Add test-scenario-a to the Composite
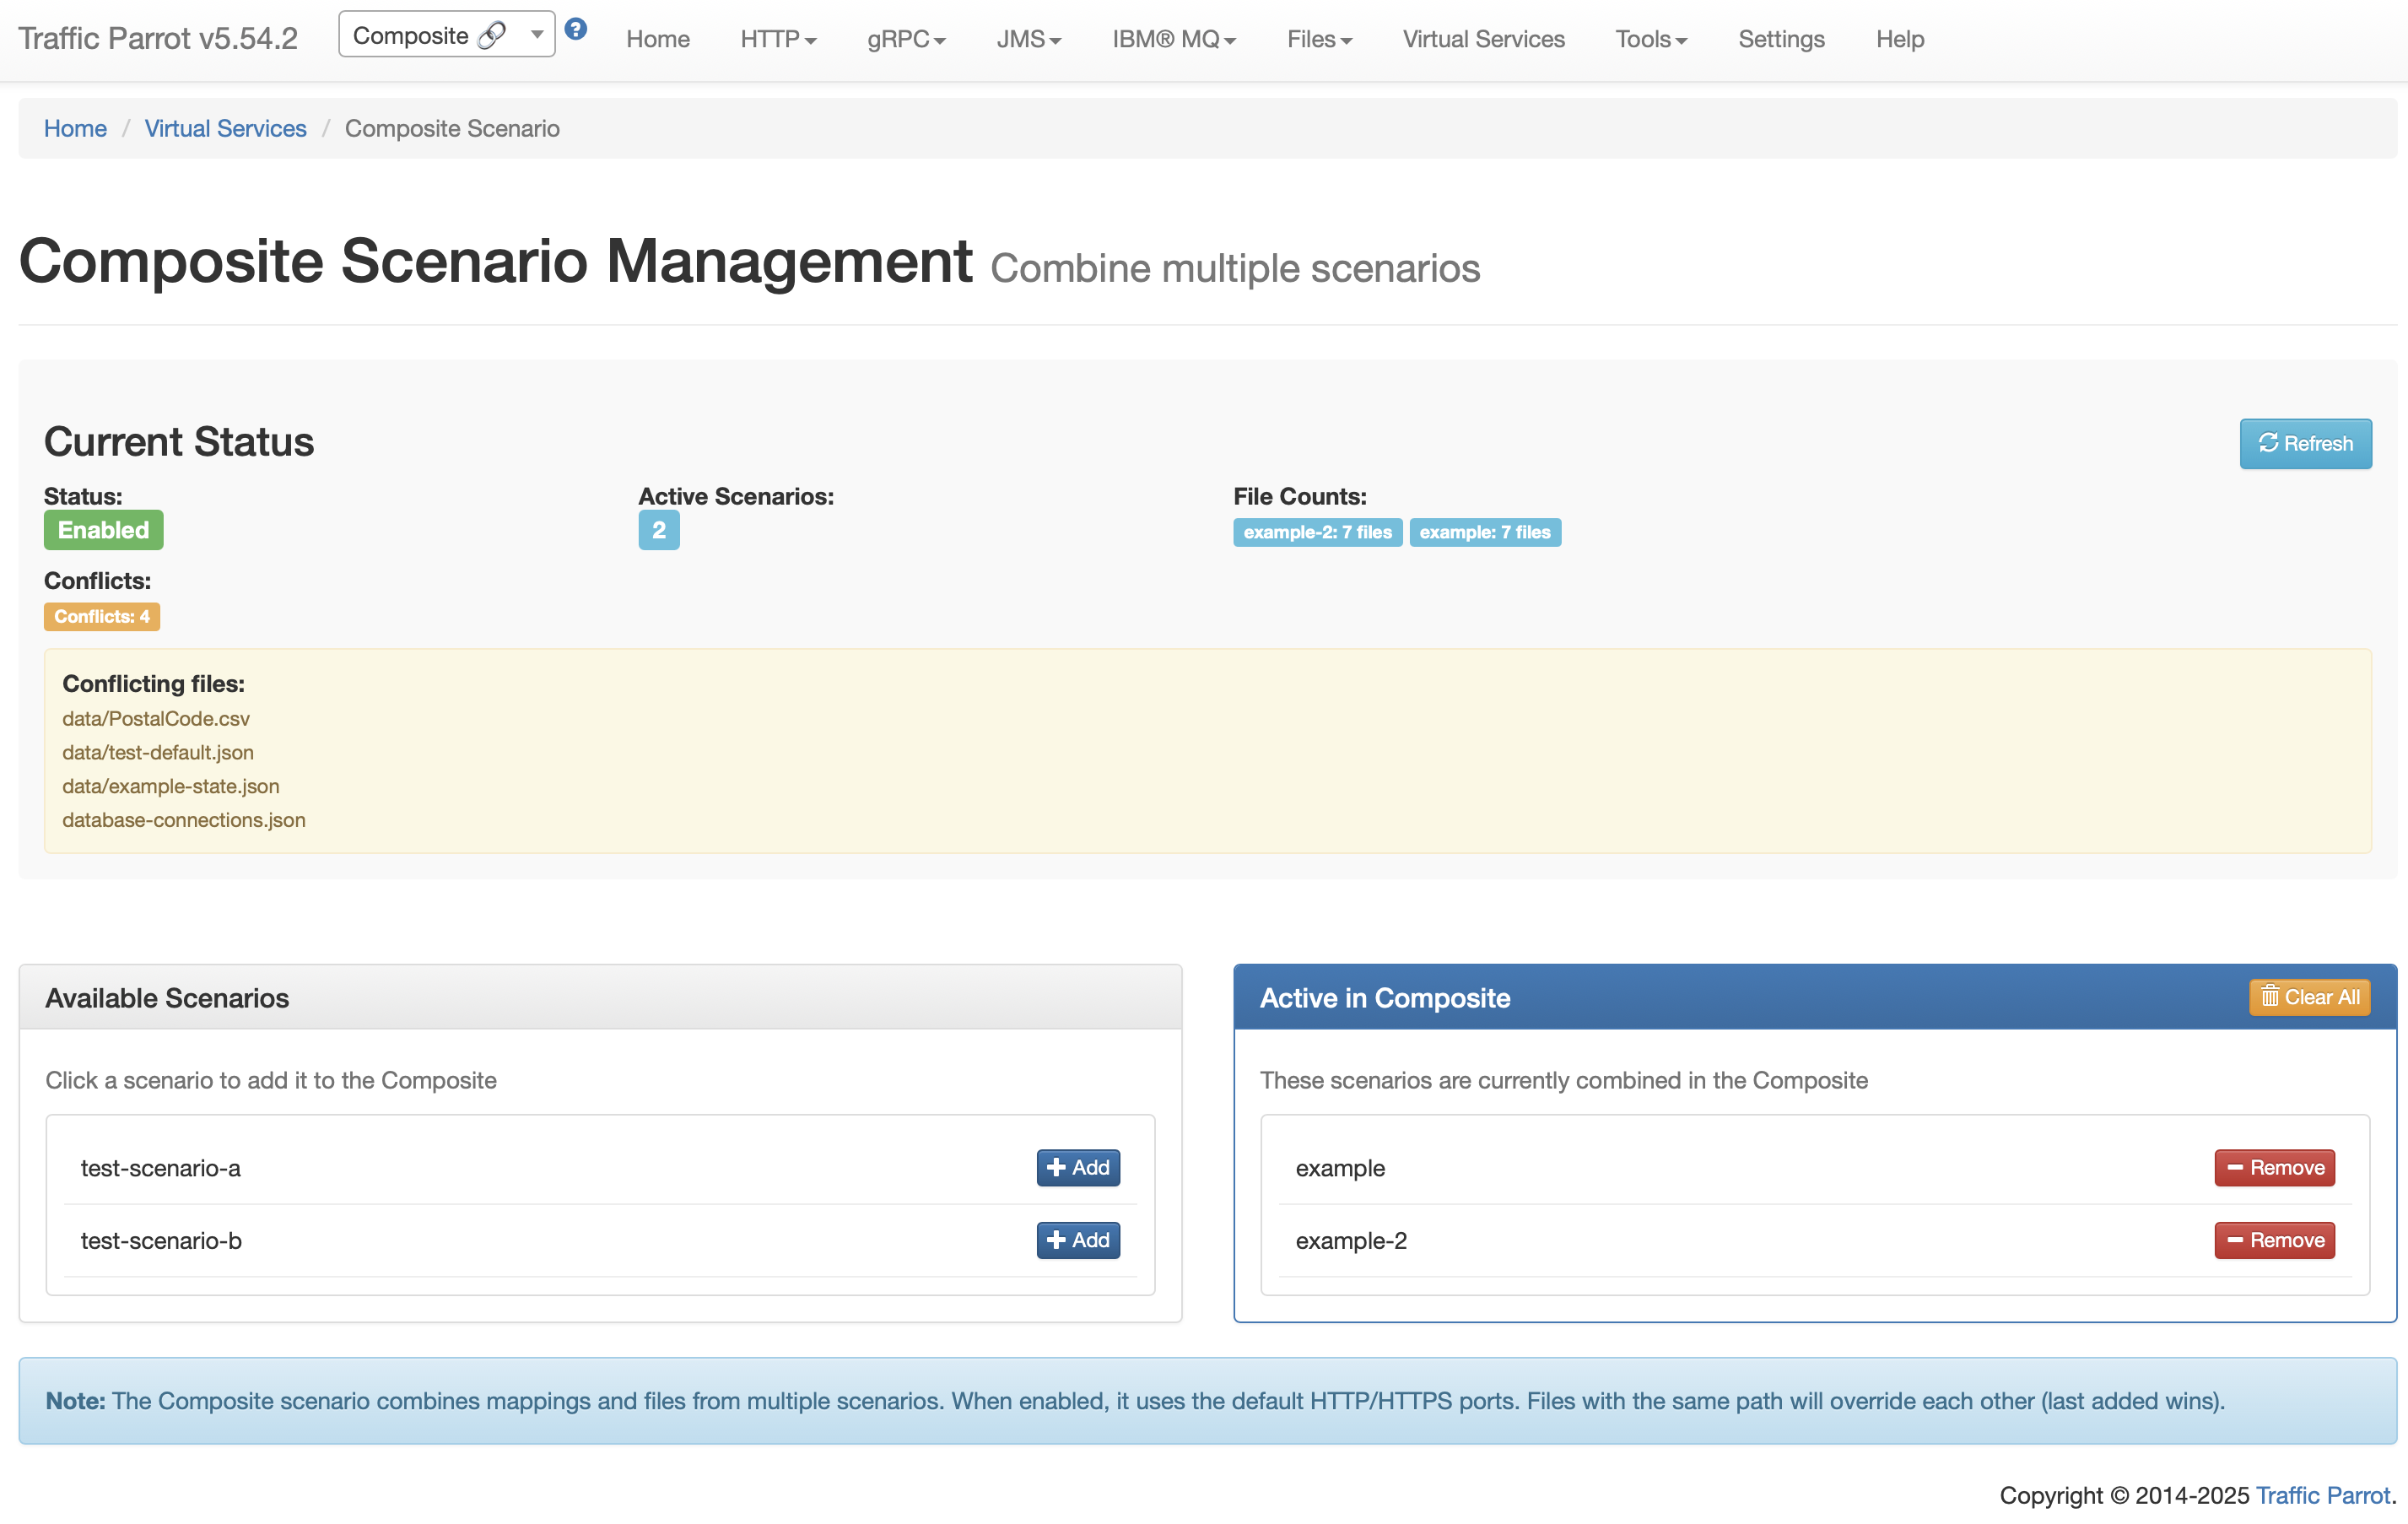The height and width of the screenshot is (1524, 2408). [x=1077, y=1167]
